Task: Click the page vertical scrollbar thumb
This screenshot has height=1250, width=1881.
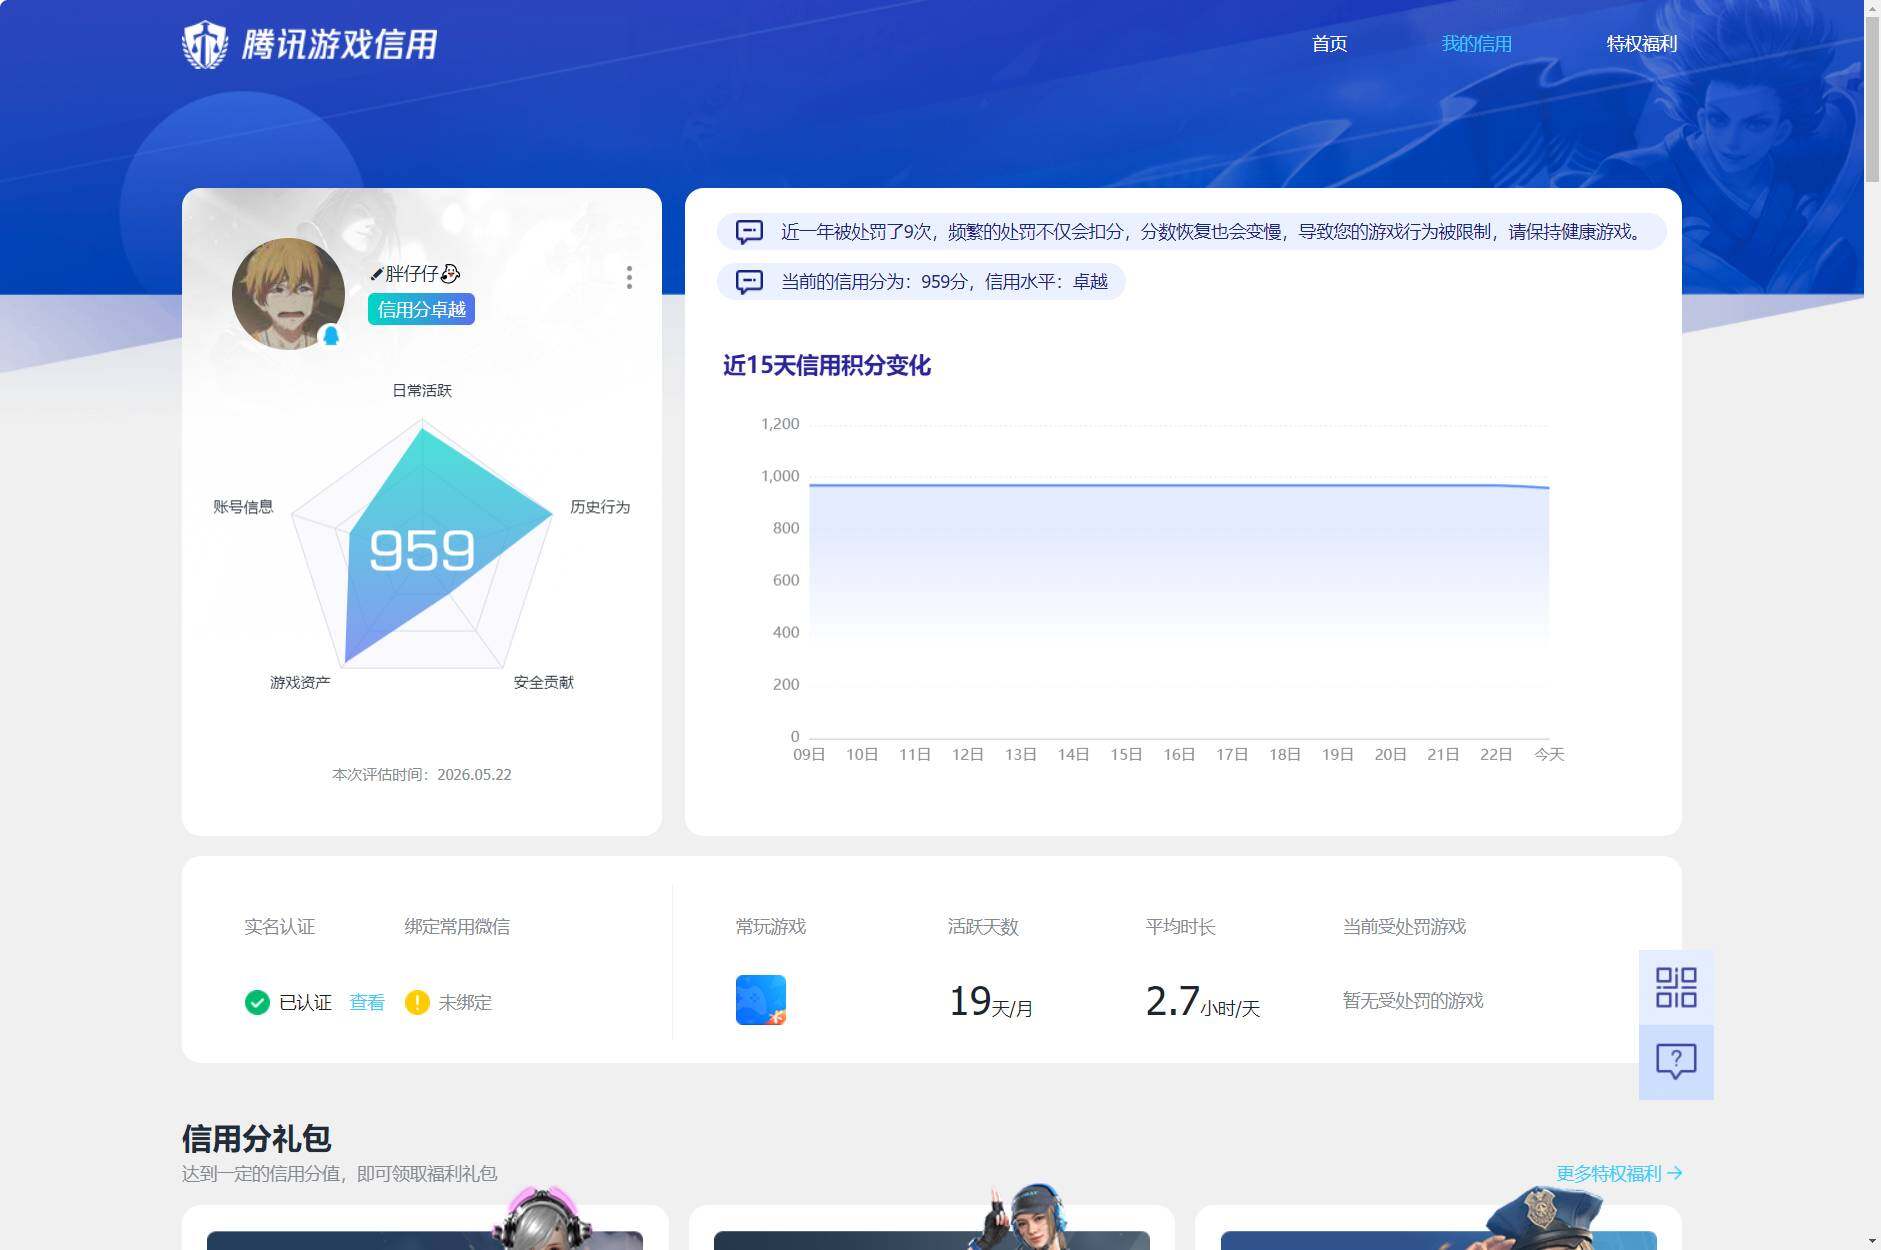Action: tap(1872, 98)
